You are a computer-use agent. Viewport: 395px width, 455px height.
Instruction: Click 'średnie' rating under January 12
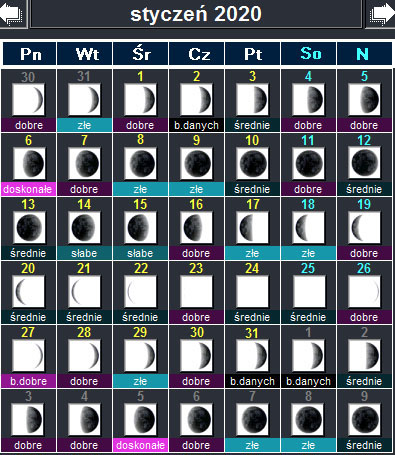(x=364, y=189)
